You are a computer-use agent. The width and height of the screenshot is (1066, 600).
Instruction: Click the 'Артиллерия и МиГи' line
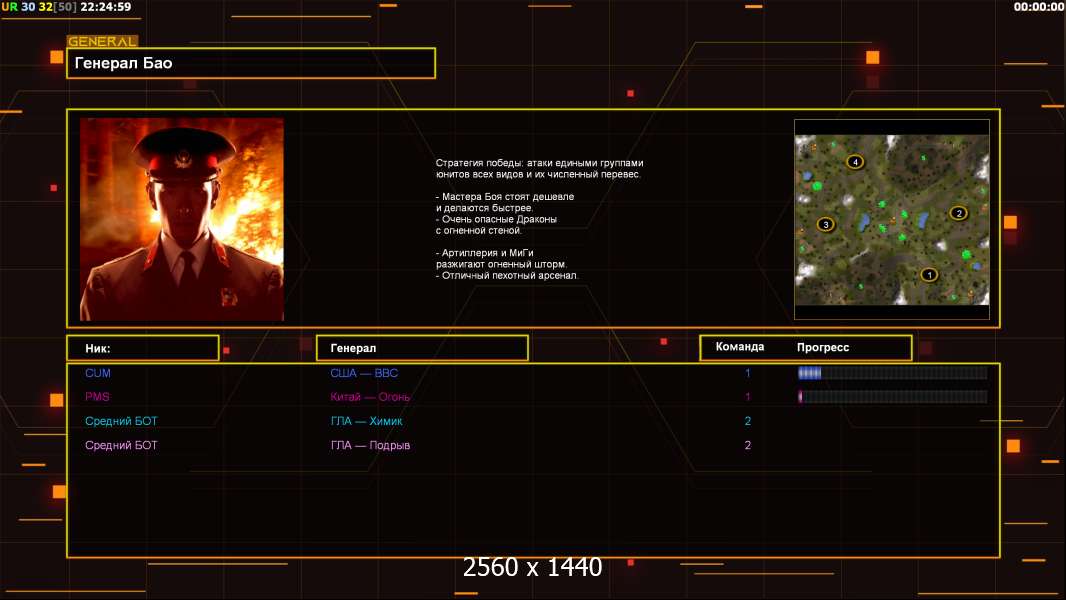485,253
